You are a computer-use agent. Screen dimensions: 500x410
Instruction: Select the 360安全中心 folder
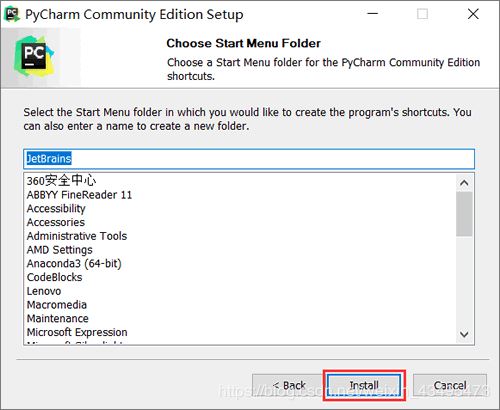click(62, 181)
